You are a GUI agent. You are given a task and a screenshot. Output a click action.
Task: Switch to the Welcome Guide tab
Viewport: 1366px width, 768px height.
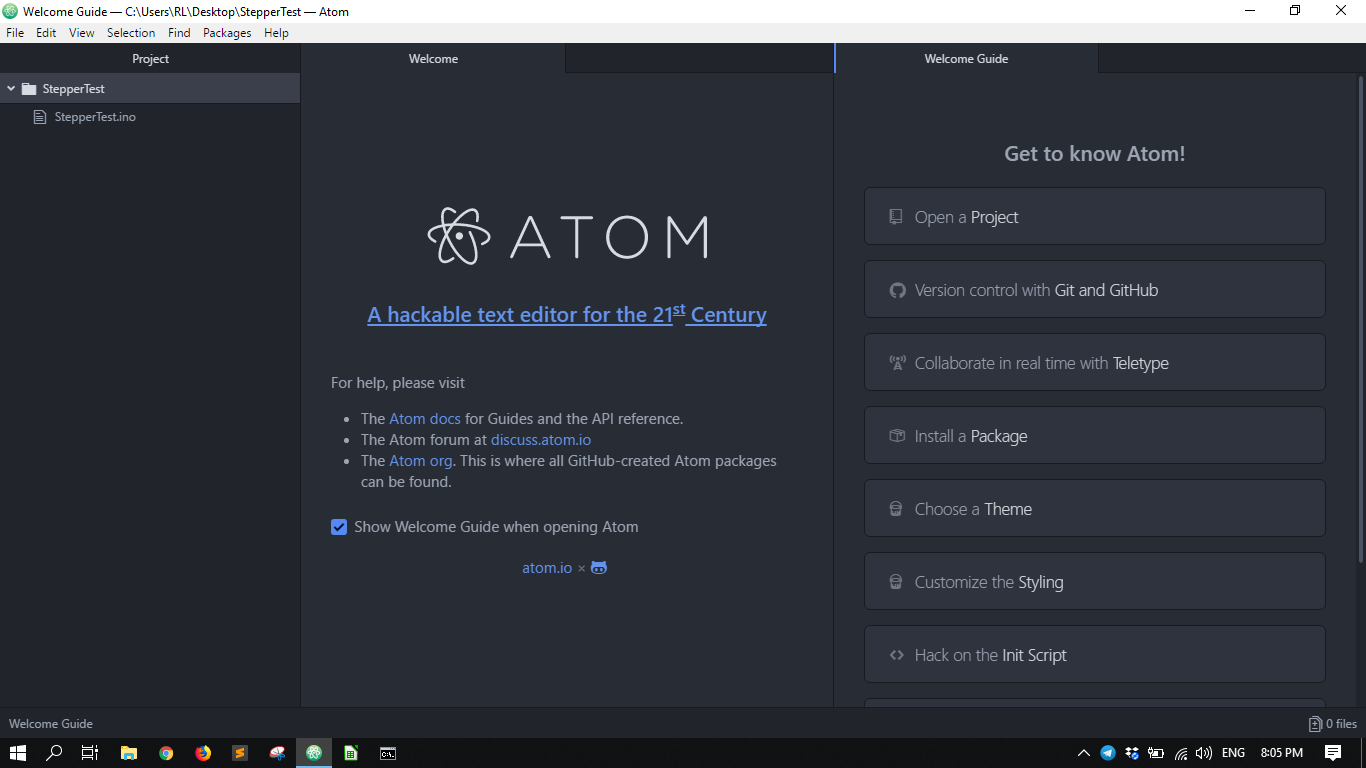click(966, 59)
